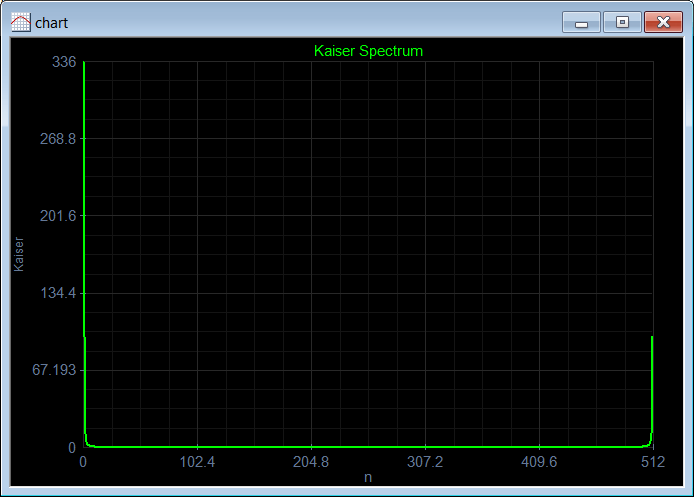694x497 pixels.
Task: Click the 'Kaiser' y-axis label
Action: pos(19,254)
